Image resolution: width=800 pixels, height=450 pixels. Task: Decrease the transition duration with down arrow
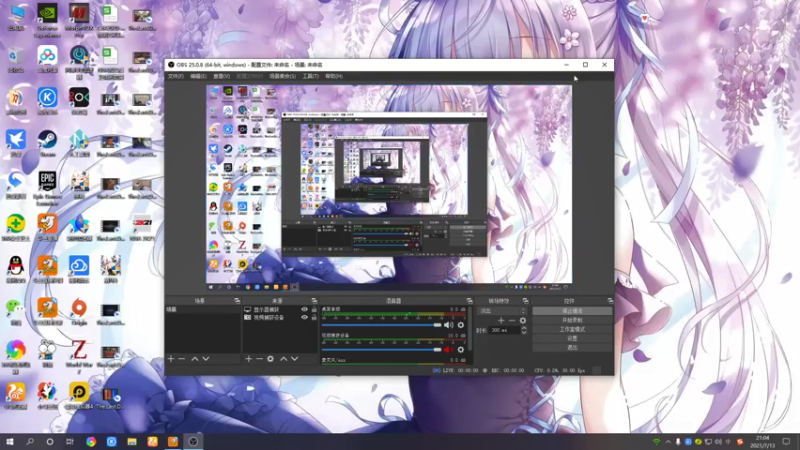coord(523,333)
